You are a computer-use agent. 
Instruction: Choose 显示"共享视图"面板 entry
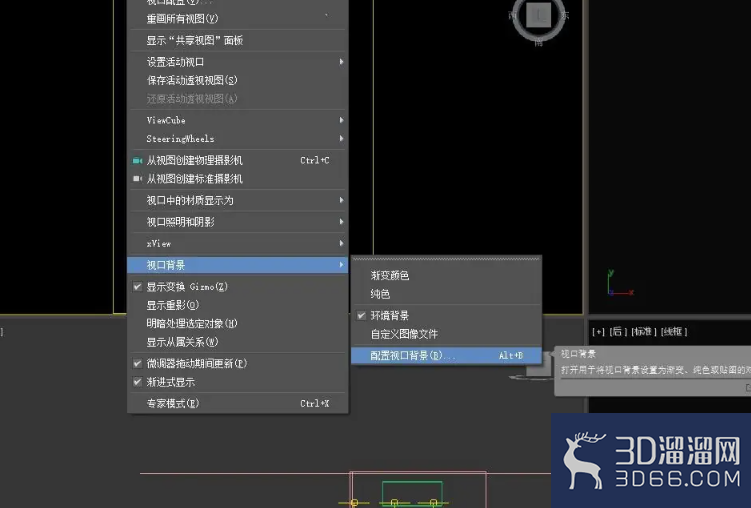pyautogui.click(x=238, y=41)
